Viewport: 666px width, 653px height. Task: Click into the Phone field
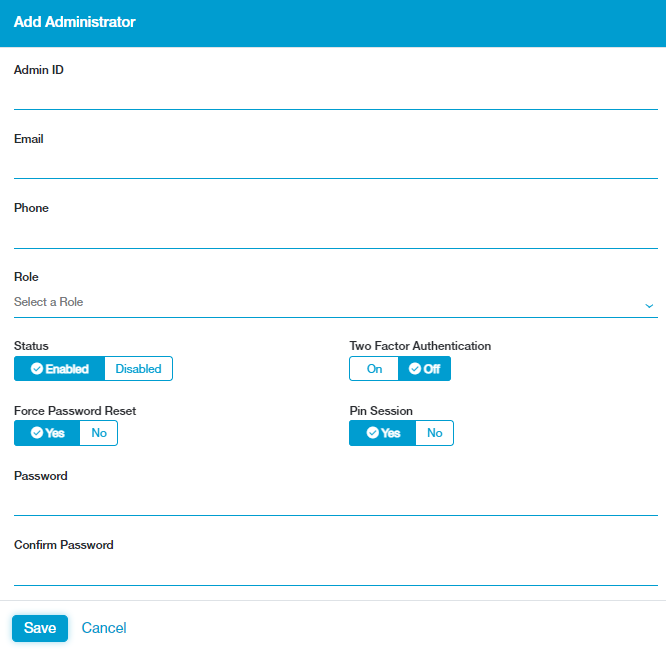(x=335, y=234)
